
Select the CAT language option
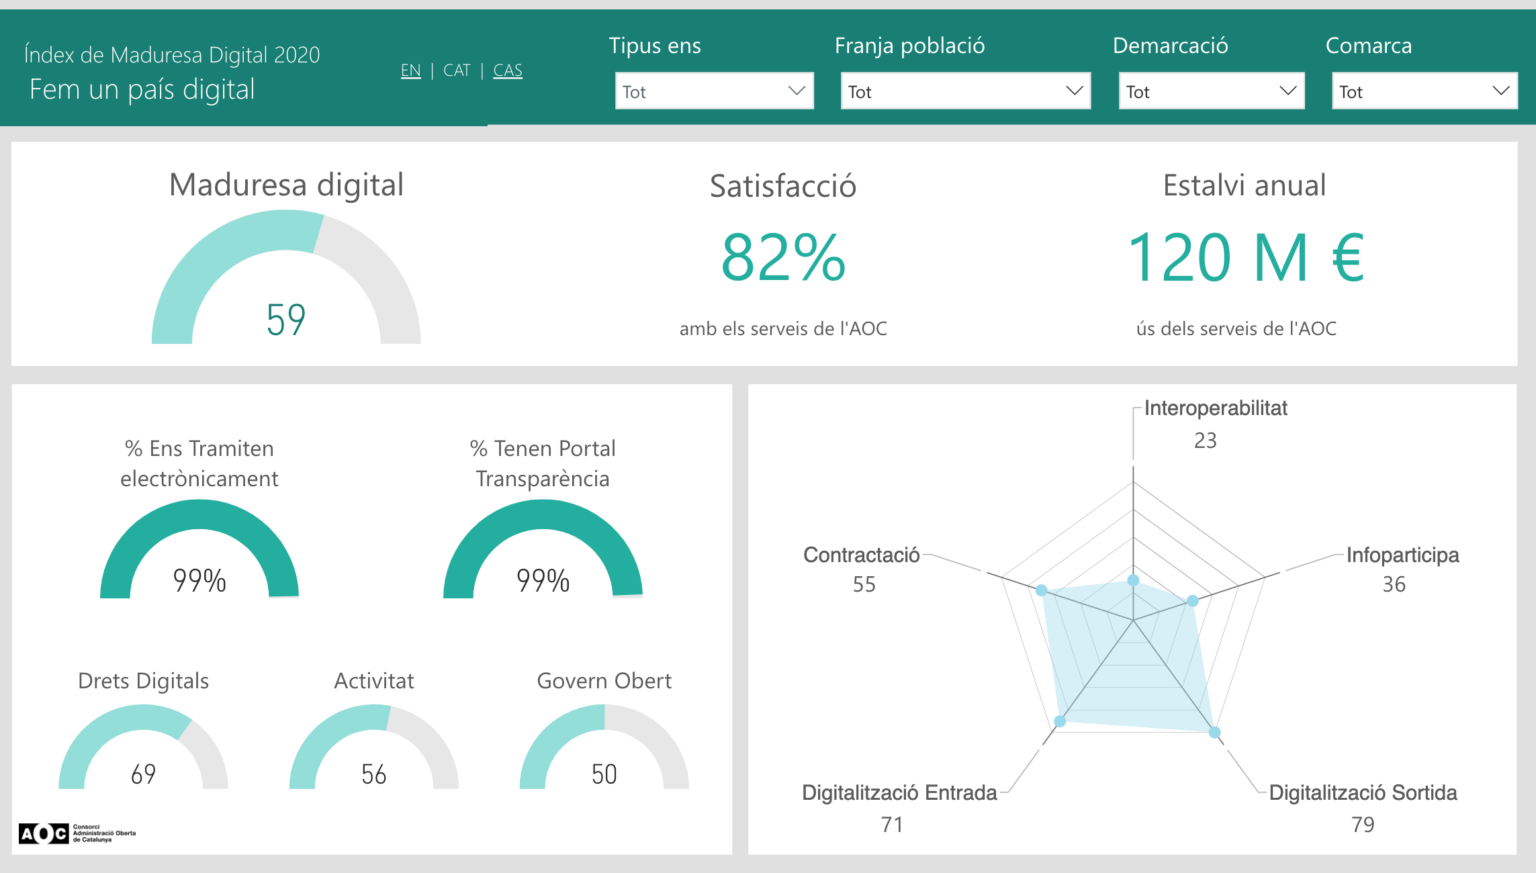click(x=457, y=70)
